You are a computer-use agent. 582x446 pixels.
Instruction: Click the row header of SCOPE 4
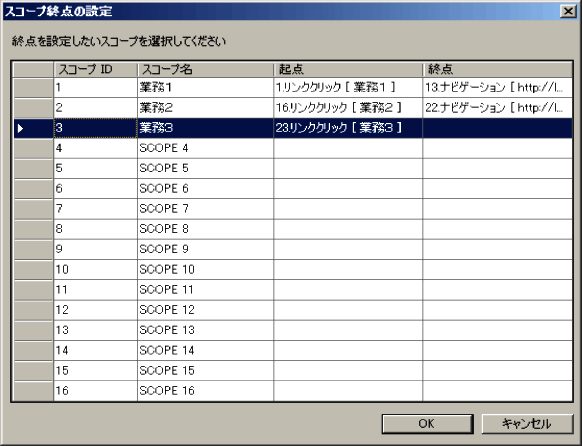[33, 148]
